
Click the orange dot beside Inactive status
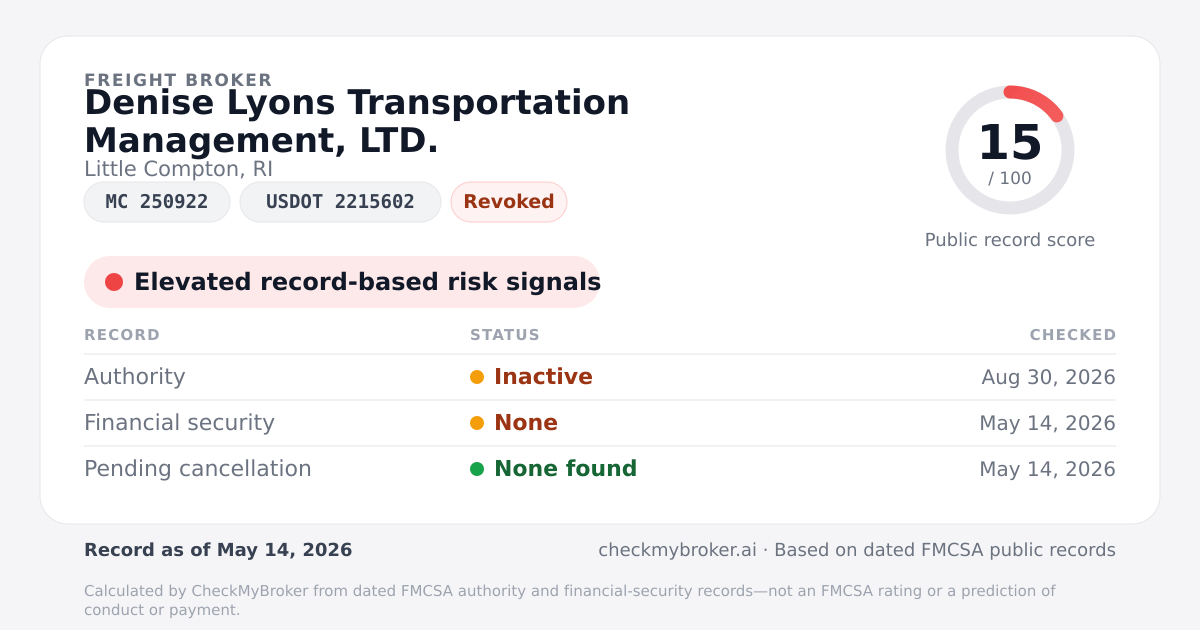tap(477, 377)
